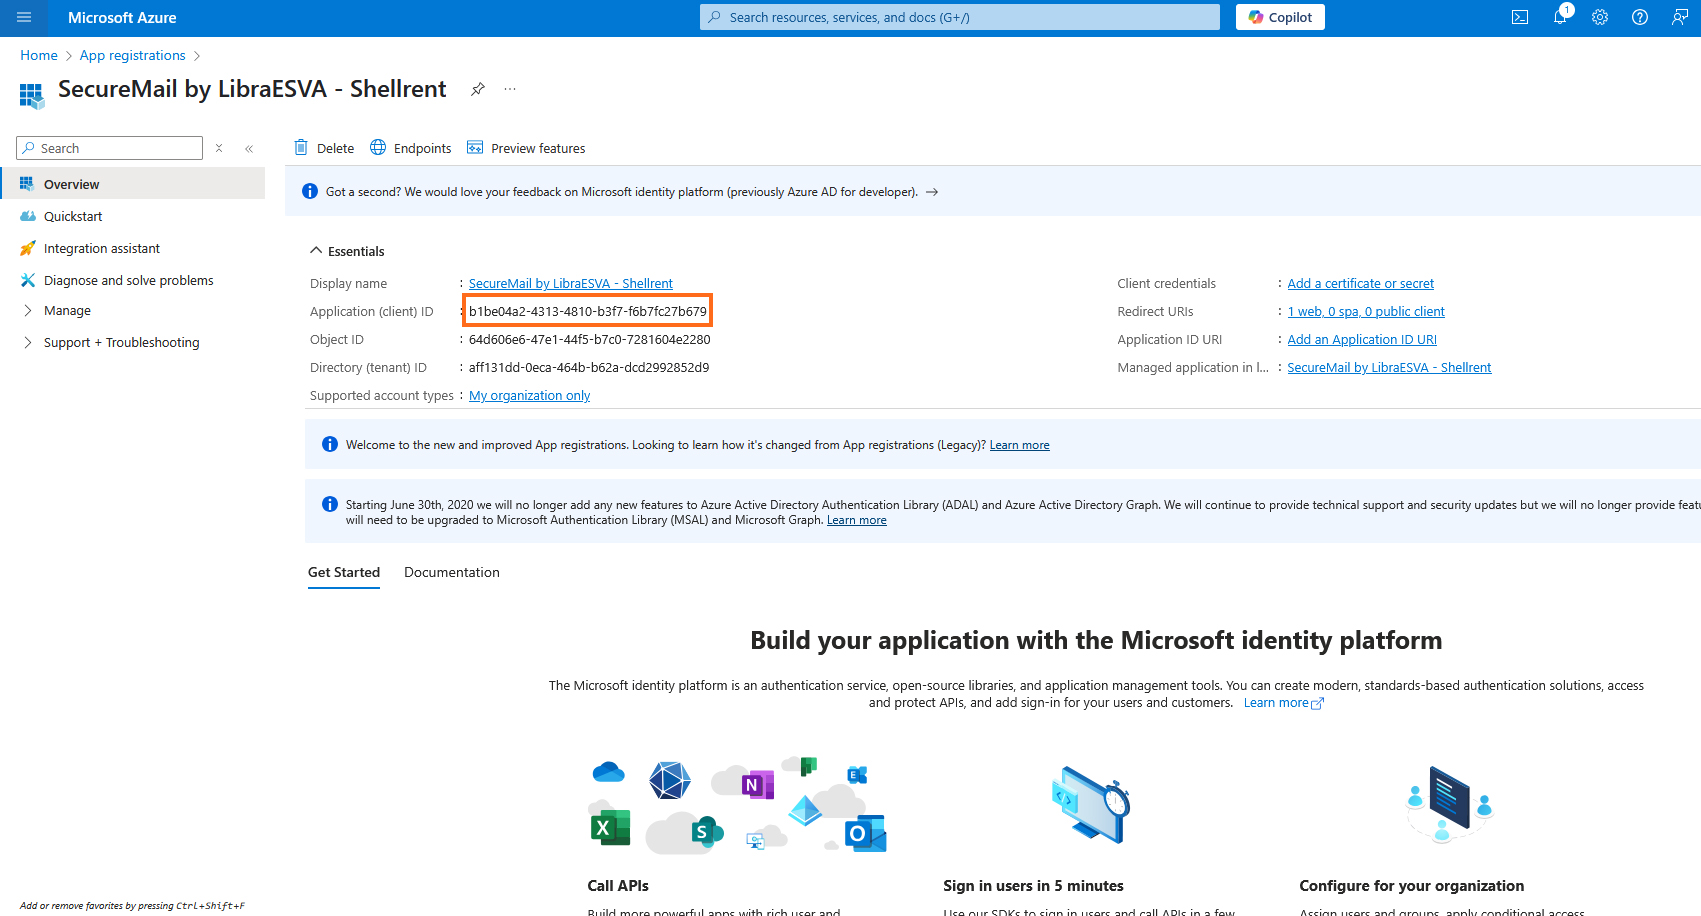This screenshot has width=1701, height=916.
Task: Click Sign in users in 5 minutes heading
Action: [x=1033, y=886]
